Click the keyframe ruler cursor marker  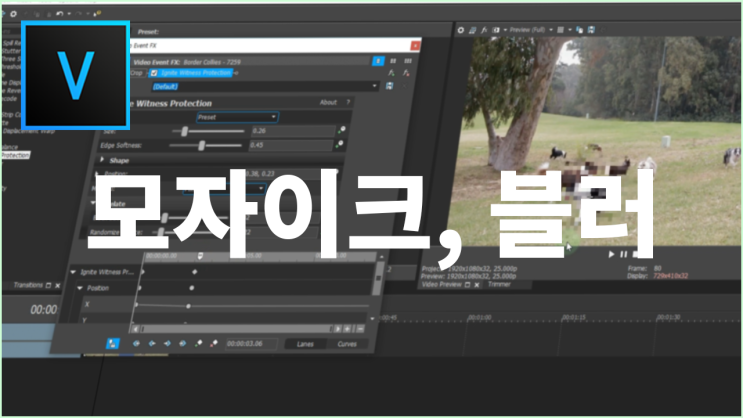pos(200,256)
